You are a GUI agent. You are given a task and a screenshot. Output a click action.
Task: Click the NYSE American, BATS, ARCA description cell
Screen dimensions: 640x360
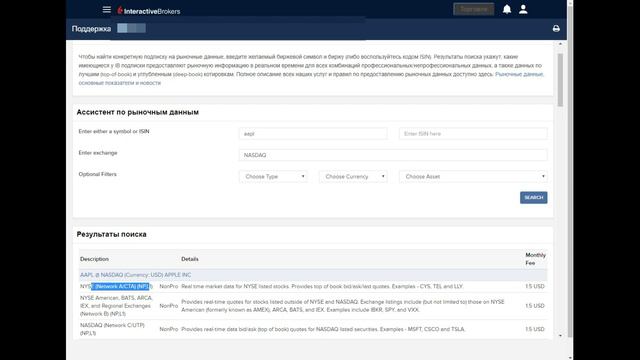[116, 306]
